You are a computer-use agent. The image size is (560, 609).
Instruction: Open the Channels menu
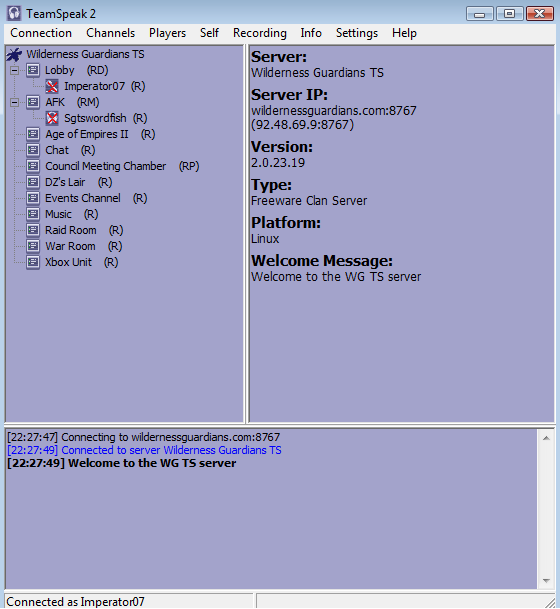(x=111, y=33)
